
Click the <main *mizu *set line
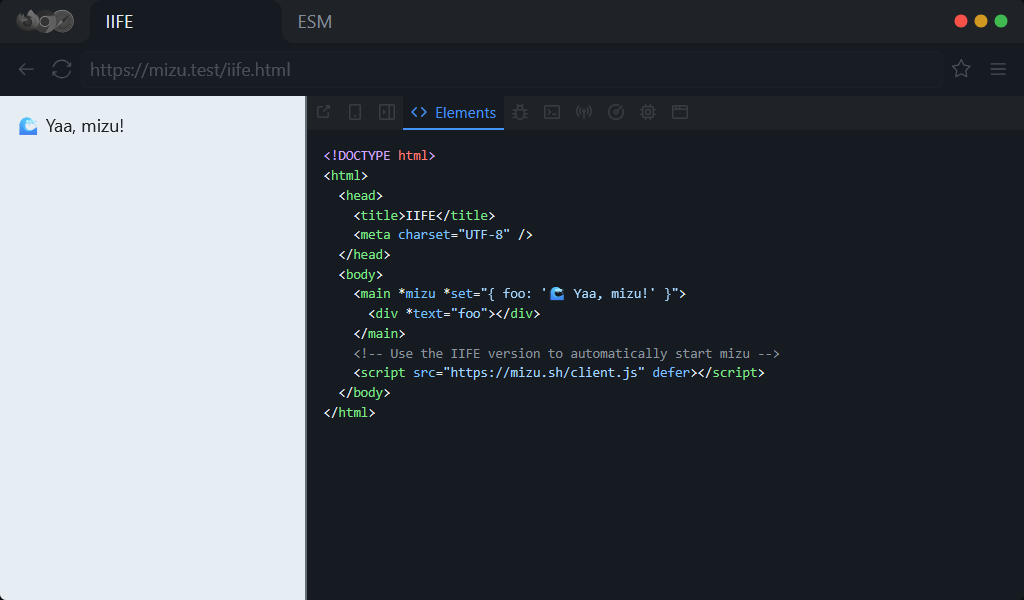[x=520, y=294]
